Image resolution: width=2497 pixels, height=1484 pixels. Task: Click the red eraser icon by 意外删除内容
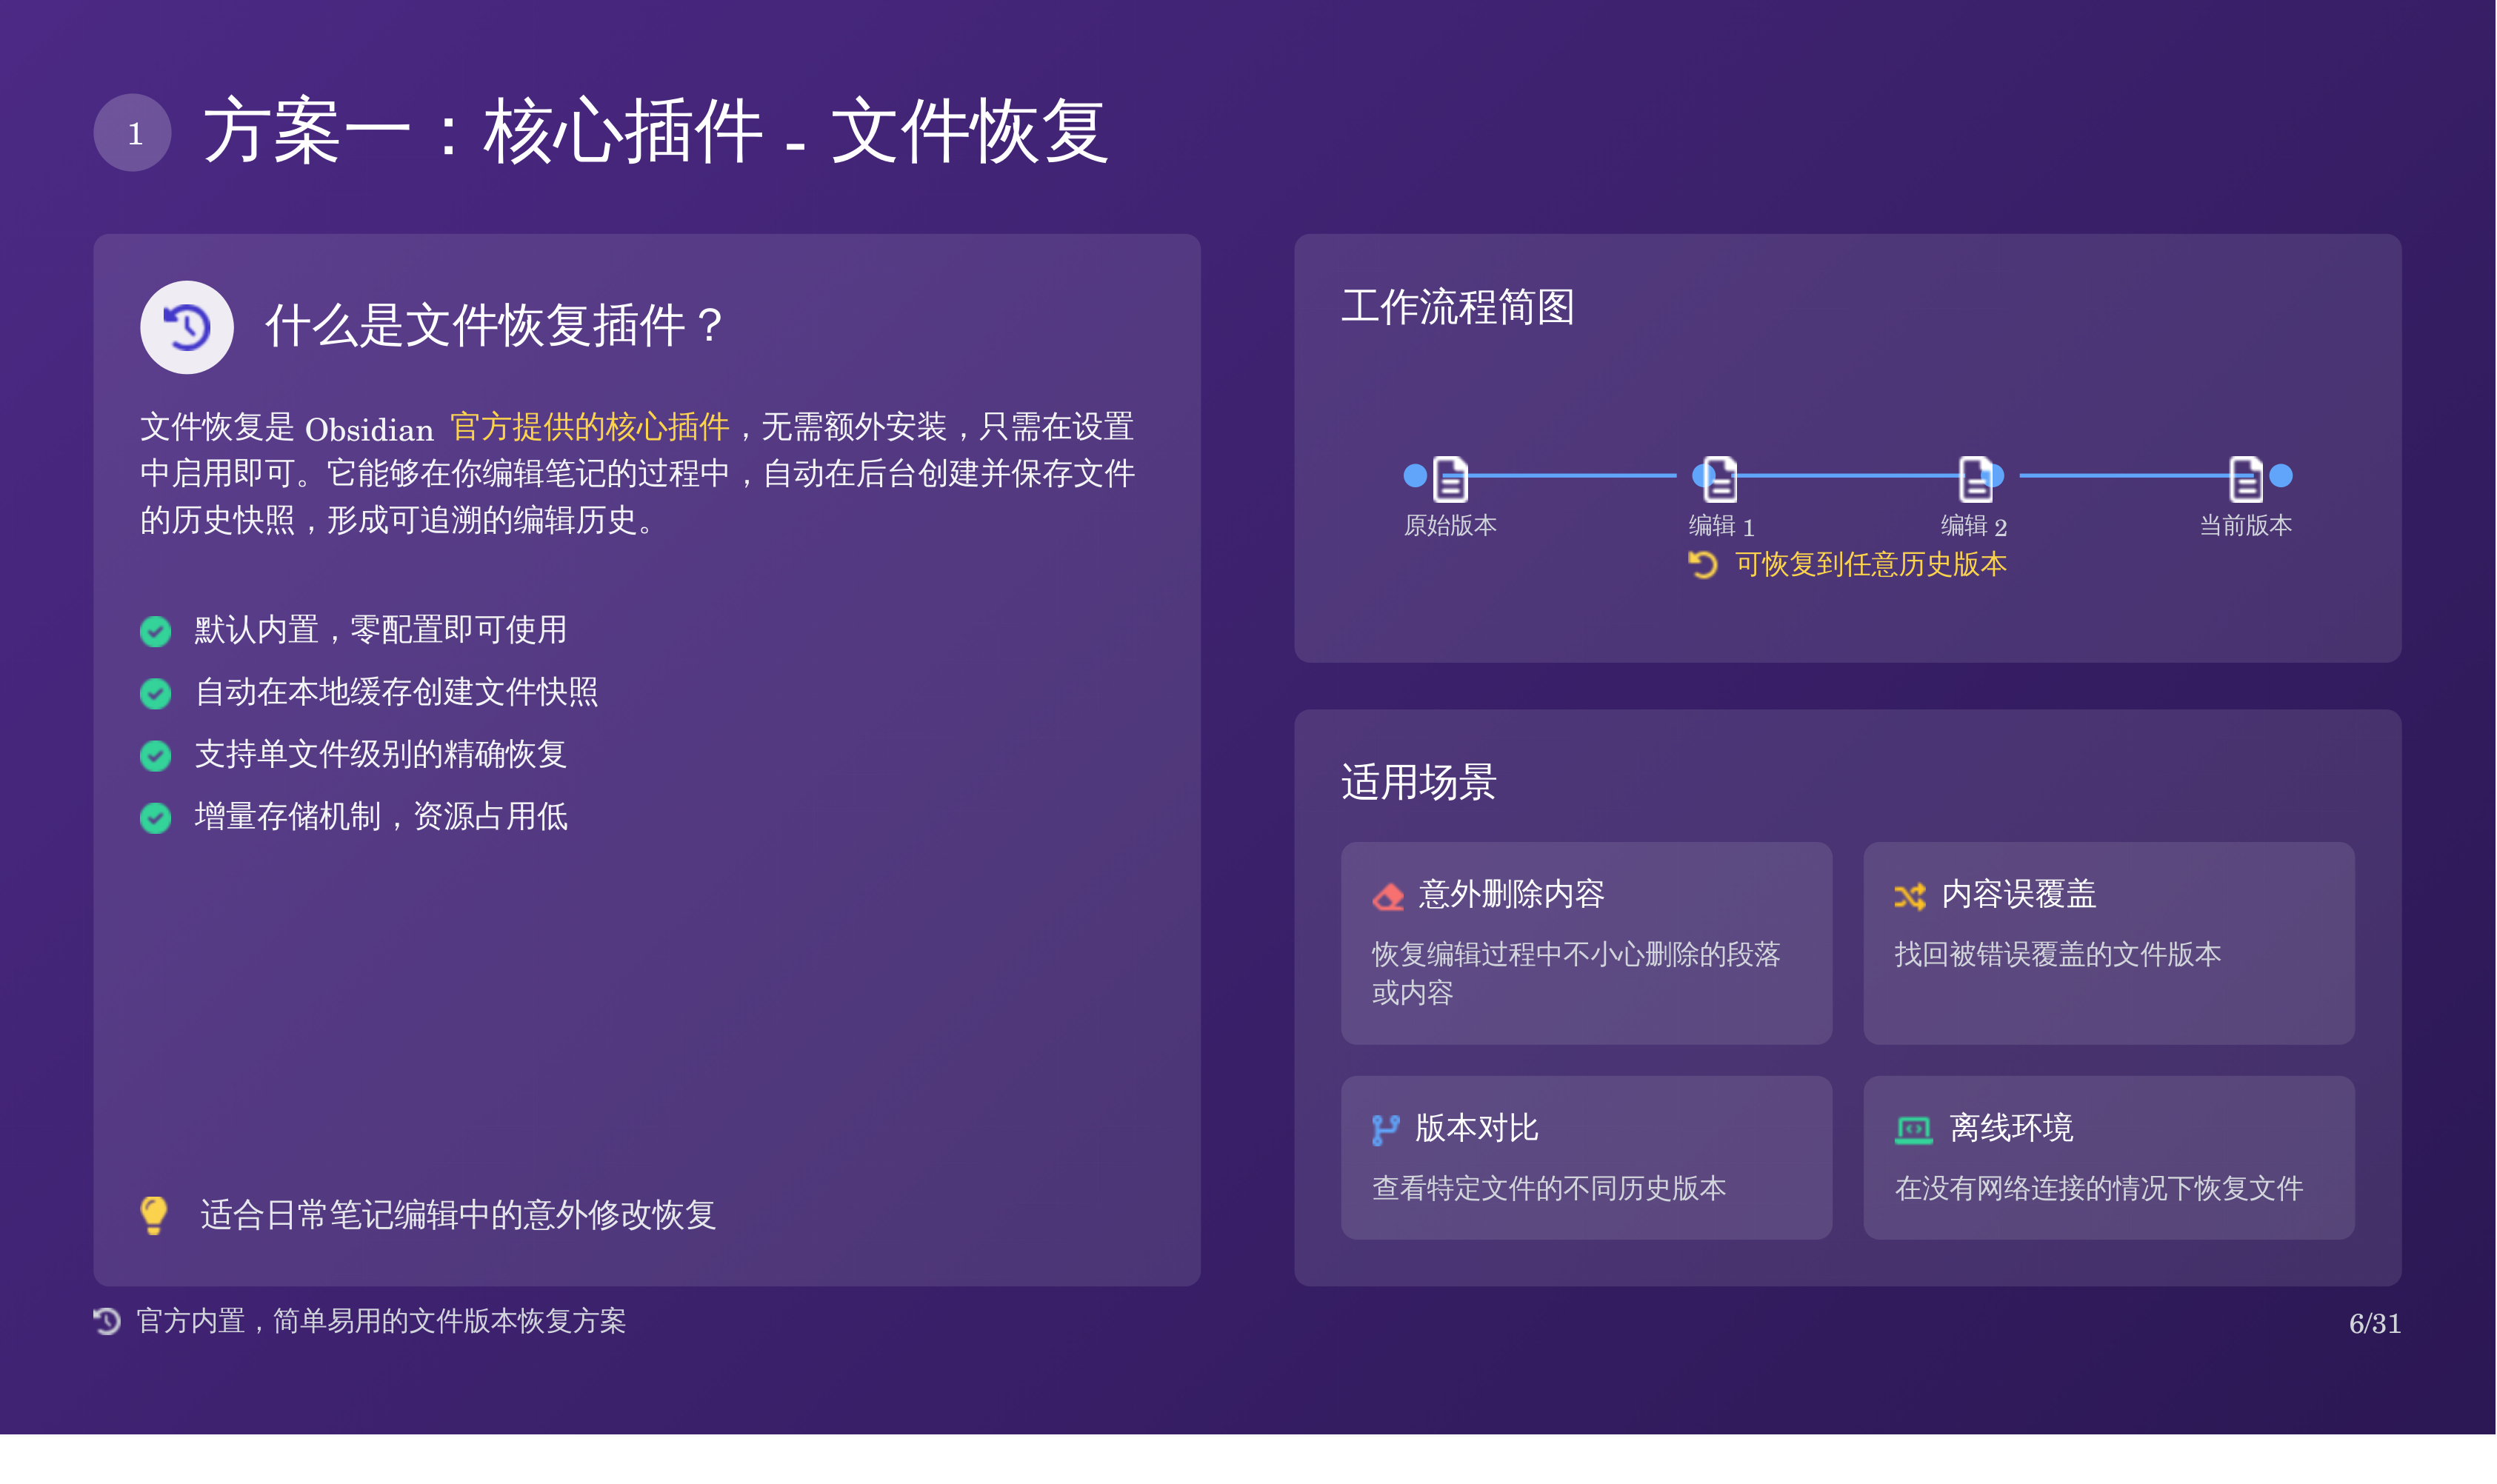point(1388,896)
